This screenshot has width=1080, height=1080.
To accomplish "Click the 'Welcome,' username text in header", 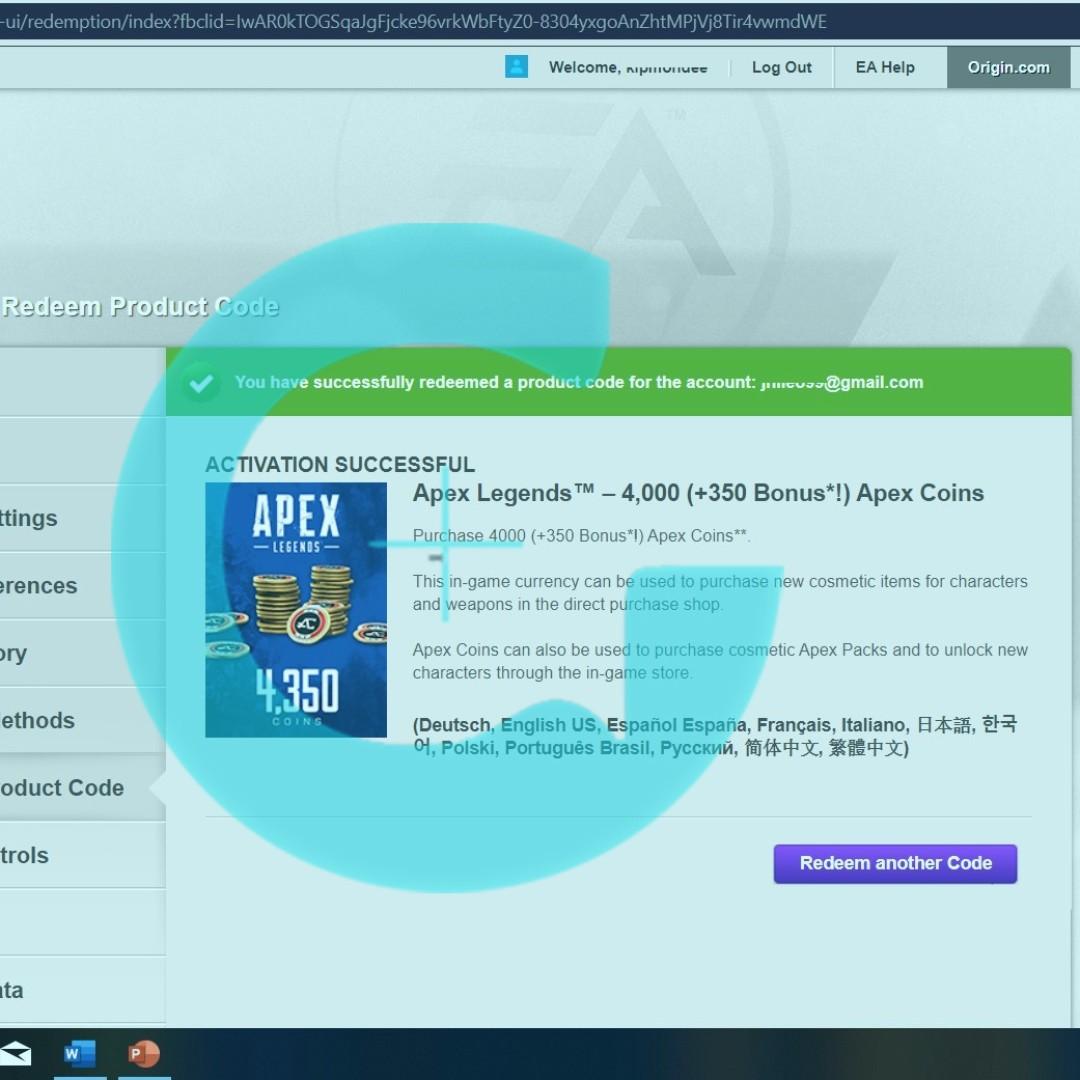I will pyautogui.click(x=628, y=68).
